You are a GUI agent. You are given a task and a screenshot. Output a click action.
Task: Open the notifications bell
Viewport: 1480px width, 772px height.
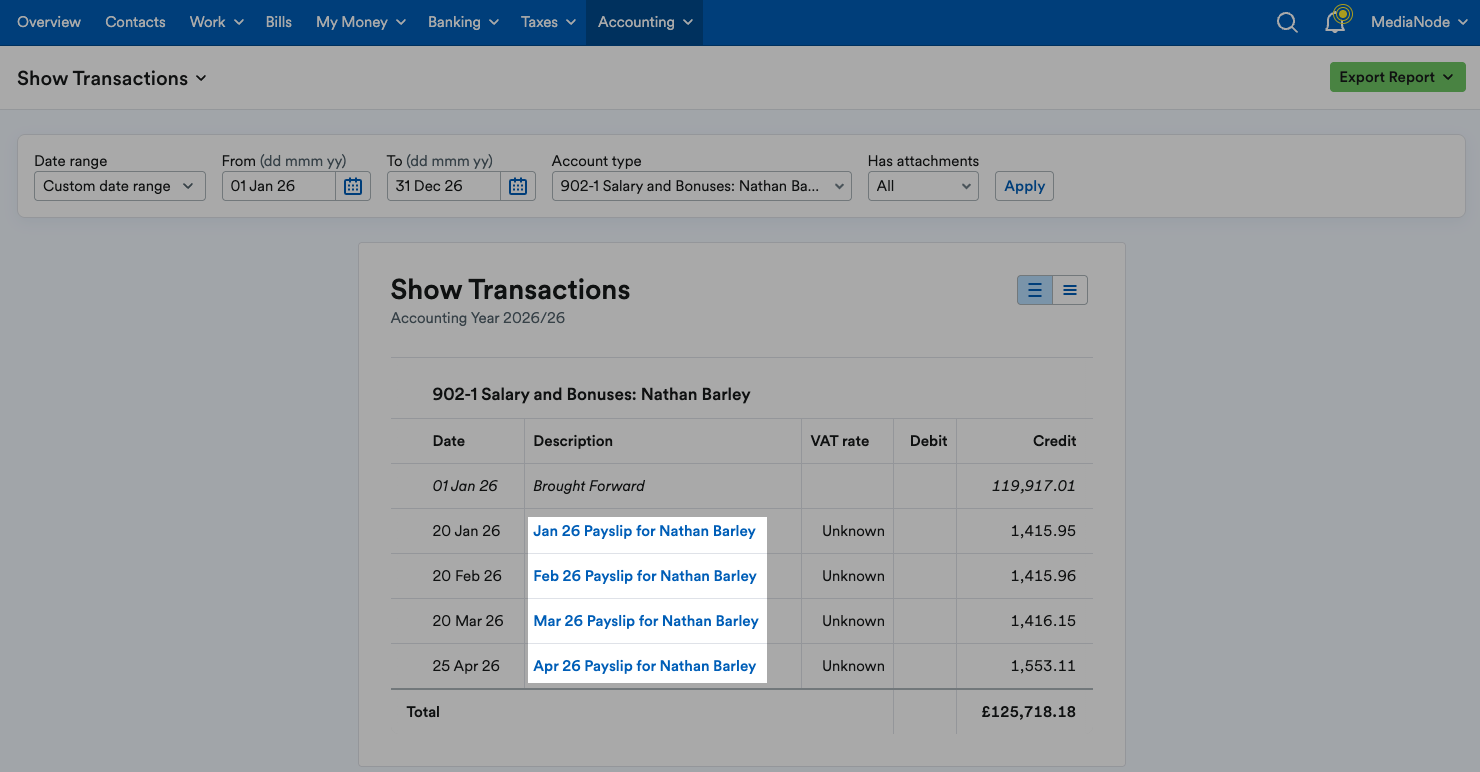coord(1336,21)
